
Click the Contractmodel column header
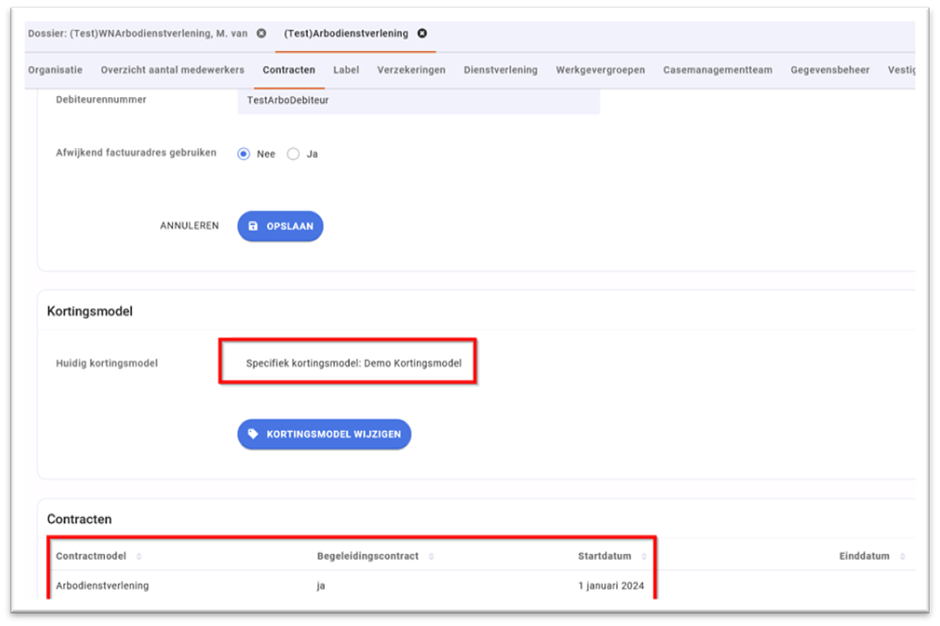tap(91, 556)
